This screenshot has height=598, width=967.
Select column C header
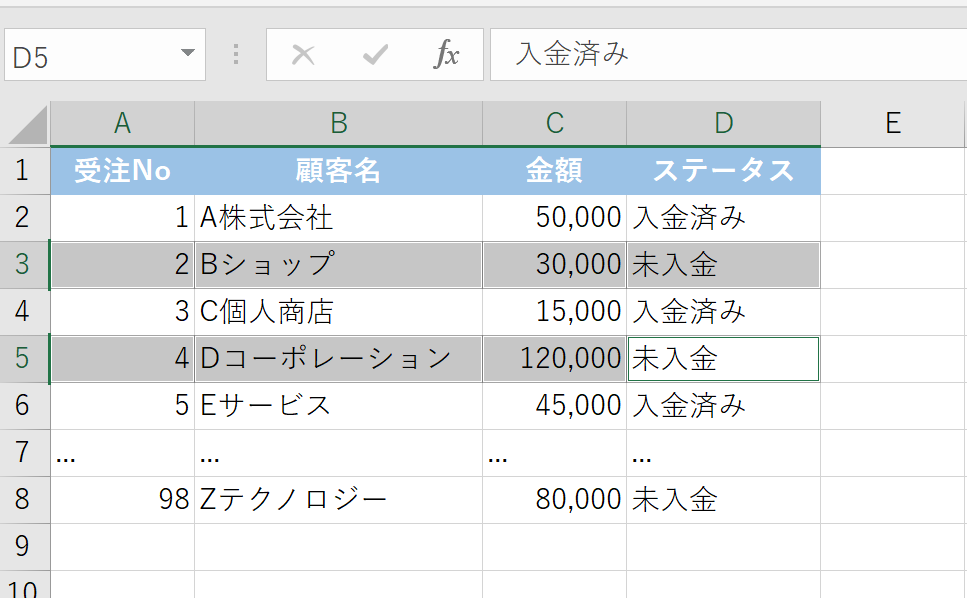click(x=554, y=123)
